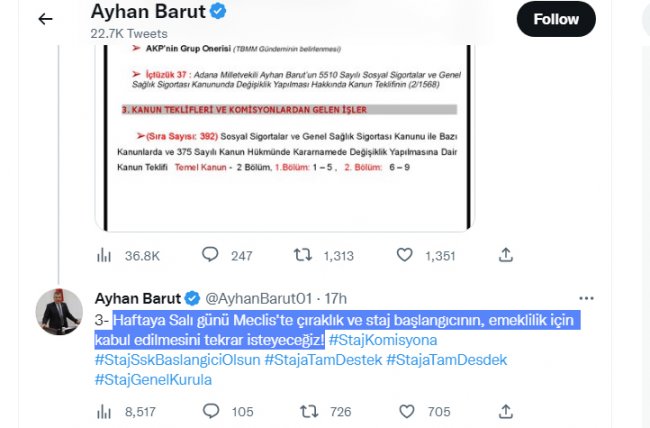Share the first tweet
This screenshot has height=428, width=650.
pos(507,255)
